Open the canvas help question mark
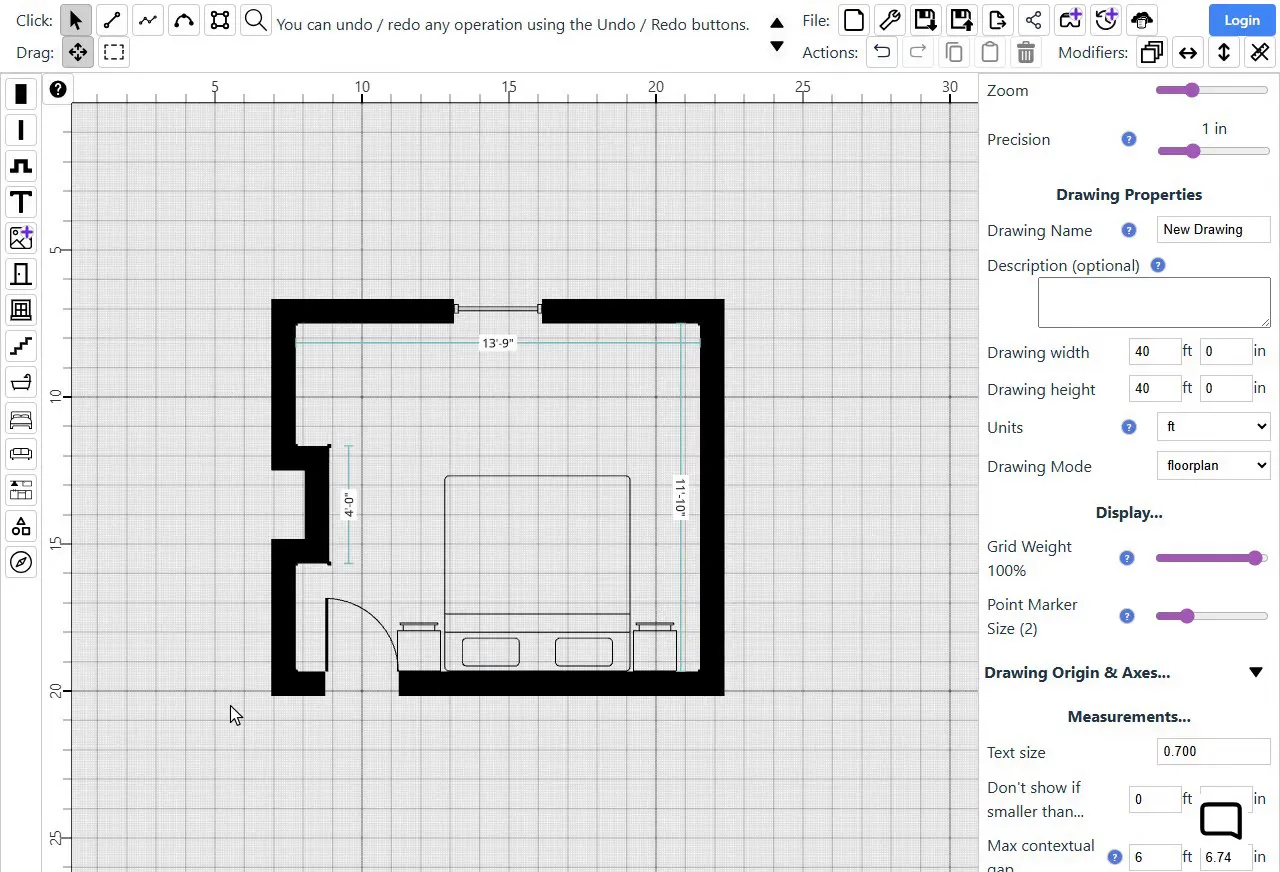This screenshot has height=872, width=1280. [58, 90]
